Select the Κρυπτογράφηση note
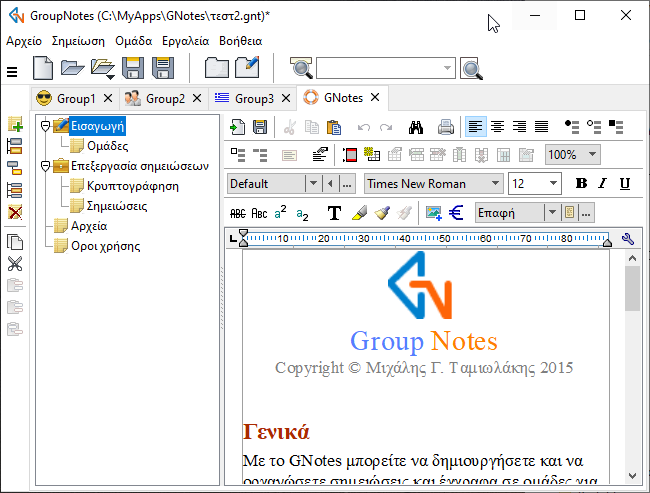This screenshot has width=650, height=493. [x=133, y=186]
